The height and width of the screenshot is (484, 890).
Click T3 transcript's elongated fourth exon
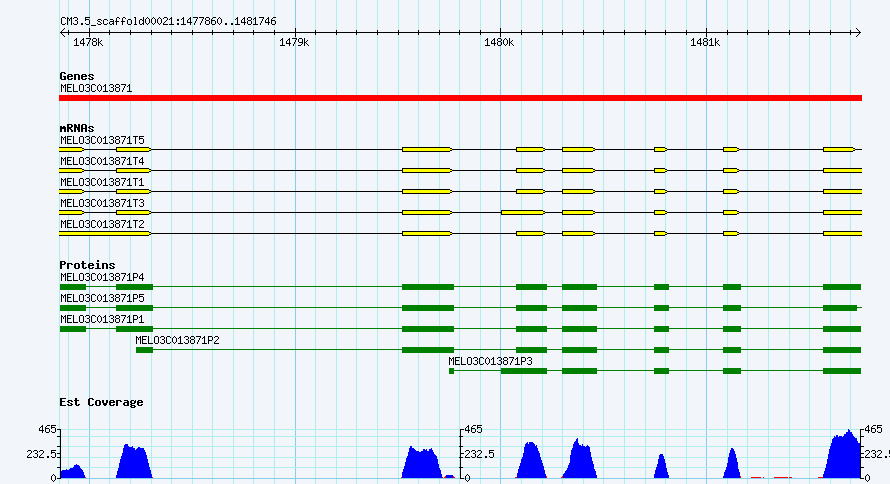(x=523, y=213)
